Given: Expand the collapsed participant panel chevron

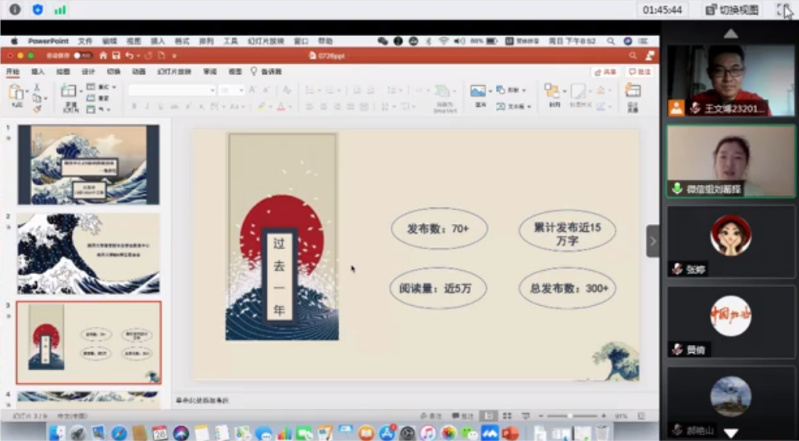Looking at the screenshot, I should (653, 241).
